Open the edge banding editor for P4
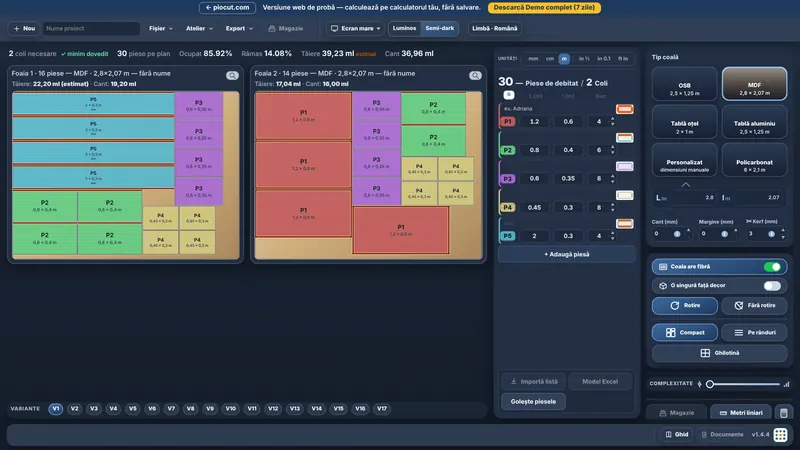This screenshot has width=800, height=450. pos(624,195)
